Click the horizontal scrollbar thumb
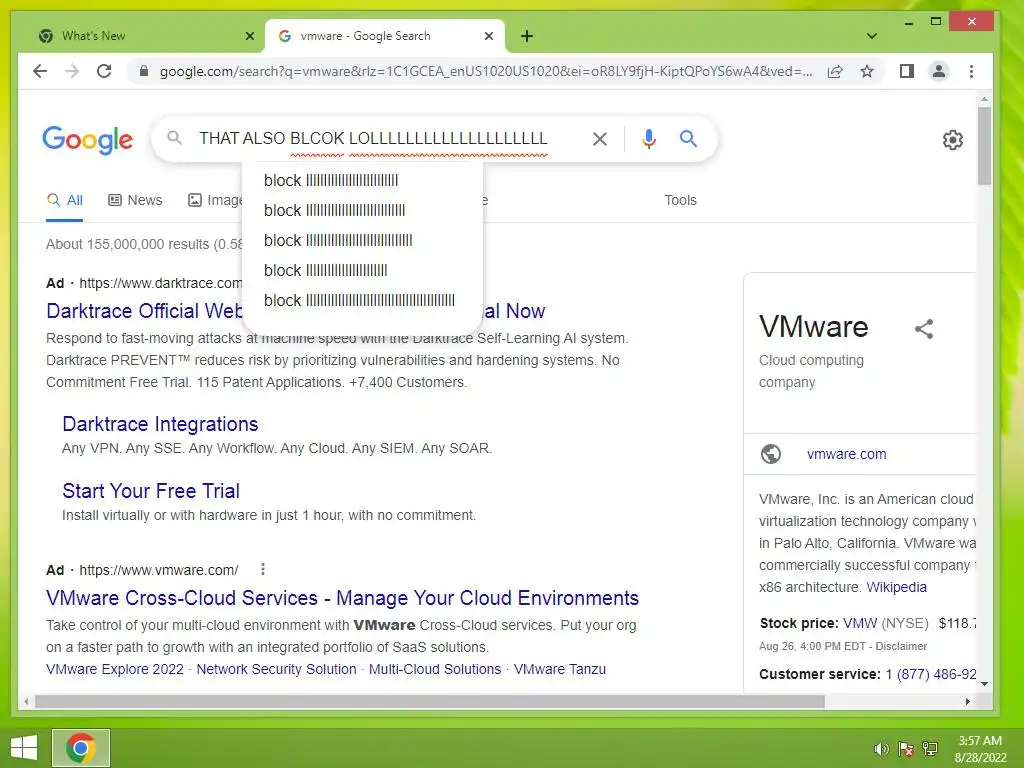This screenshot has height=768, width=1024. [x=430, y=701]
